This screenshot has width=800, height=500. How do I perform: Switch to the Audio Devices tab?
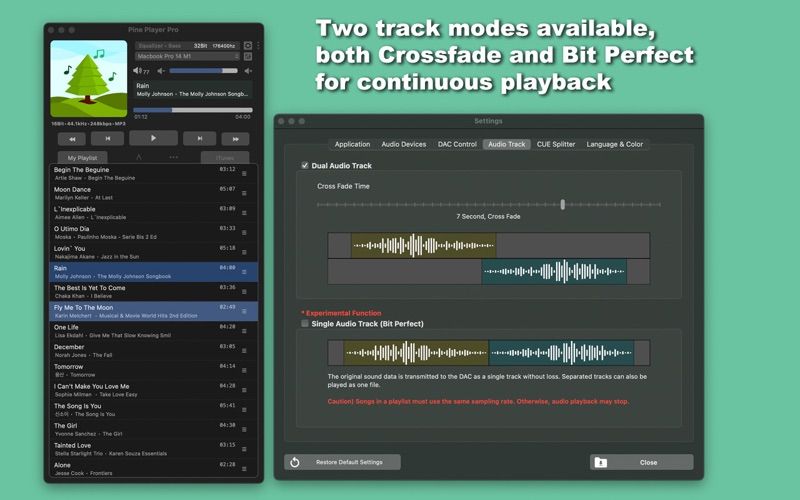404,144
